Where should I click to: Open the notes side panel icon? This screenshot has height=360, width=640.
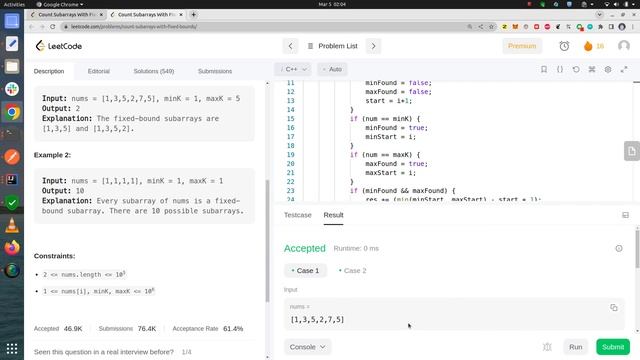point(631,151)
